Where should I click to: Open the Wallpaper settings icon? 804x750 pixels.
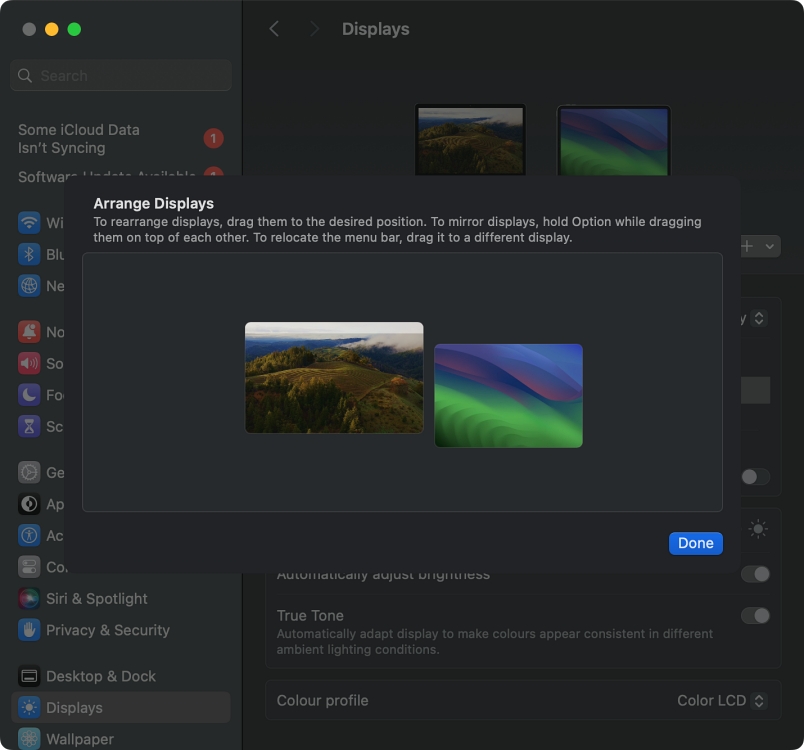(29, 738)
